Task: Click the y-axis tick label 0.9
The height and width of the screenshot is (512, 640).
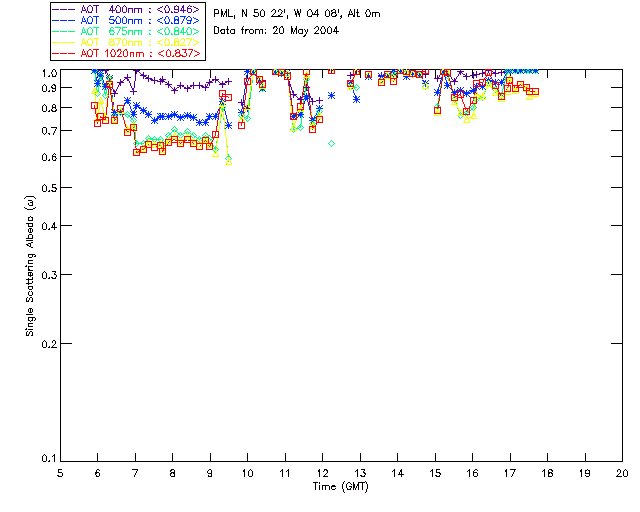Action: coord(49,88)
